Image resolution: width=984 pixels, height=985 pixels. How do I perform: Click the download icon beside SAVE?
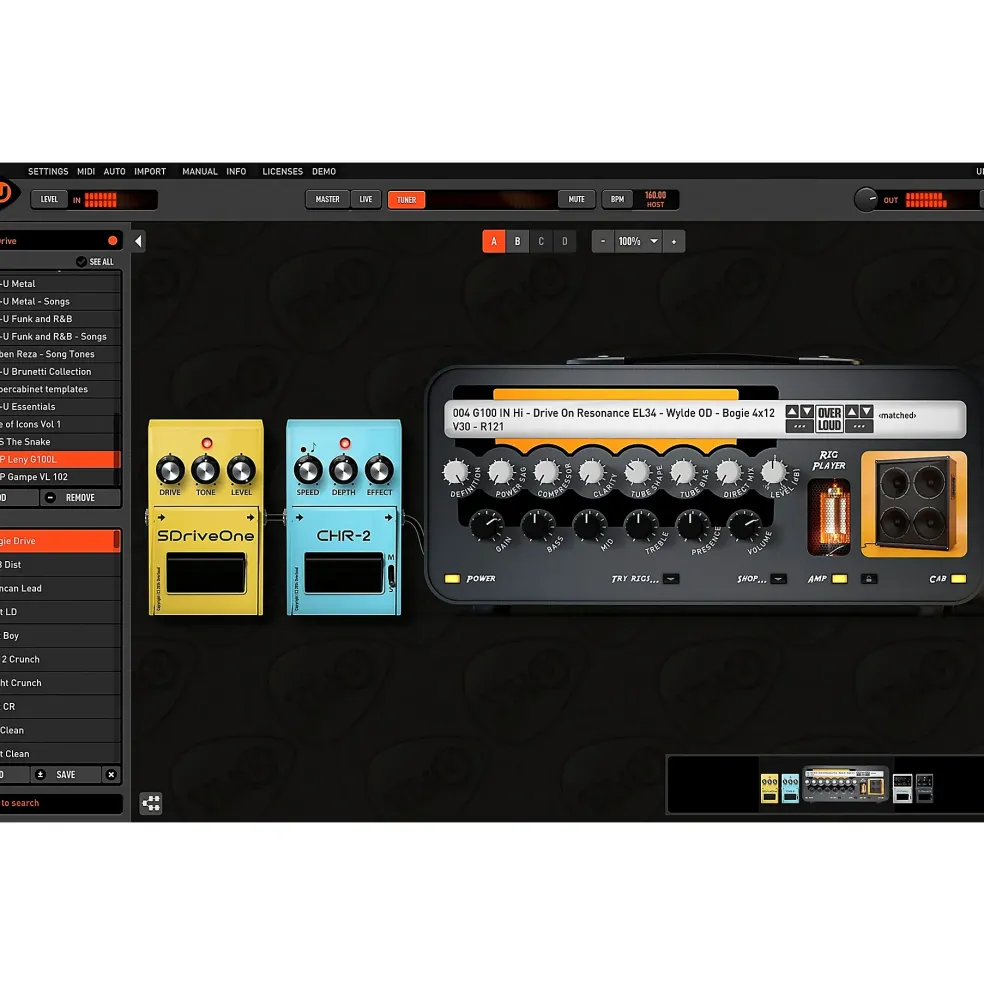[40, 775]
